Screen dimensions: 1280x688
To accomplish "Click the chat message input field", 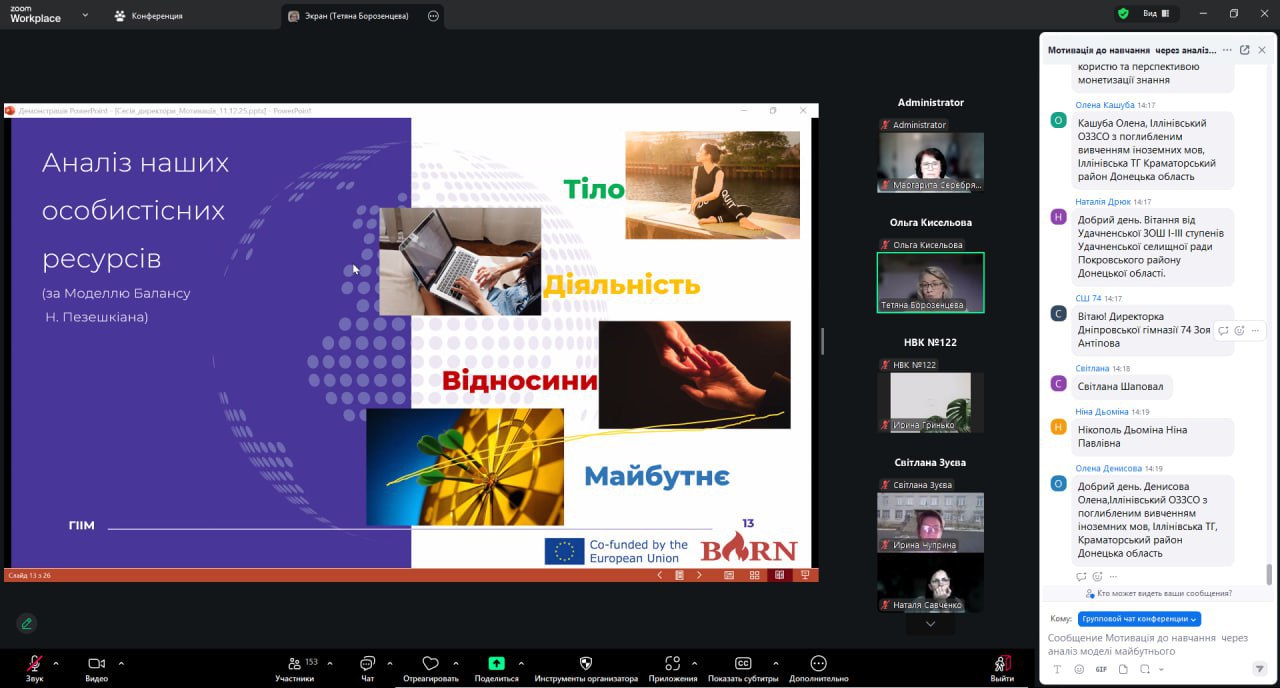I will click(1150, 644).
